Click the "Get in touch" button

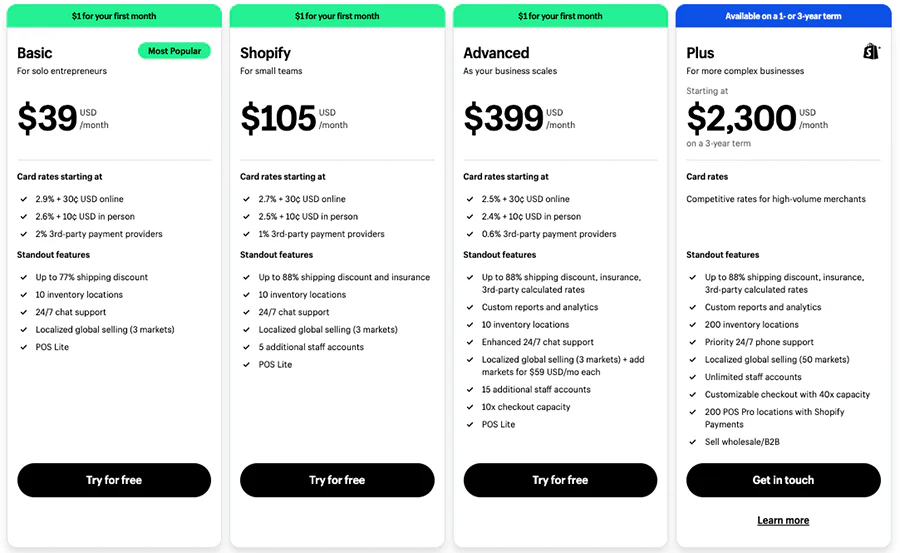(x=783, y=480)
